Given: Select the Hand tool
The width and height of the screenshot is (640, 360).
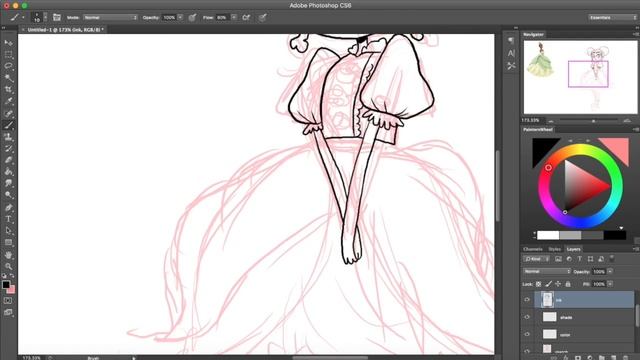Looking at the screenshot, I should (x=8, y=255).
